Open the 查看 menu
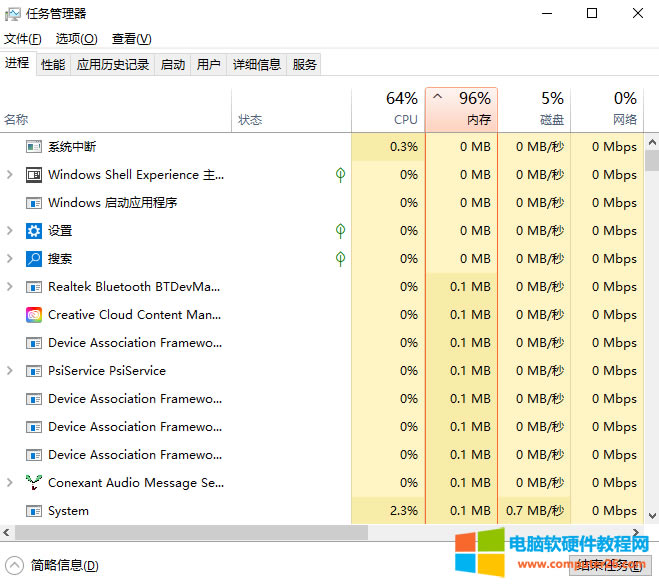The height and width of the screenshot is (584, 659). (131, 39)
